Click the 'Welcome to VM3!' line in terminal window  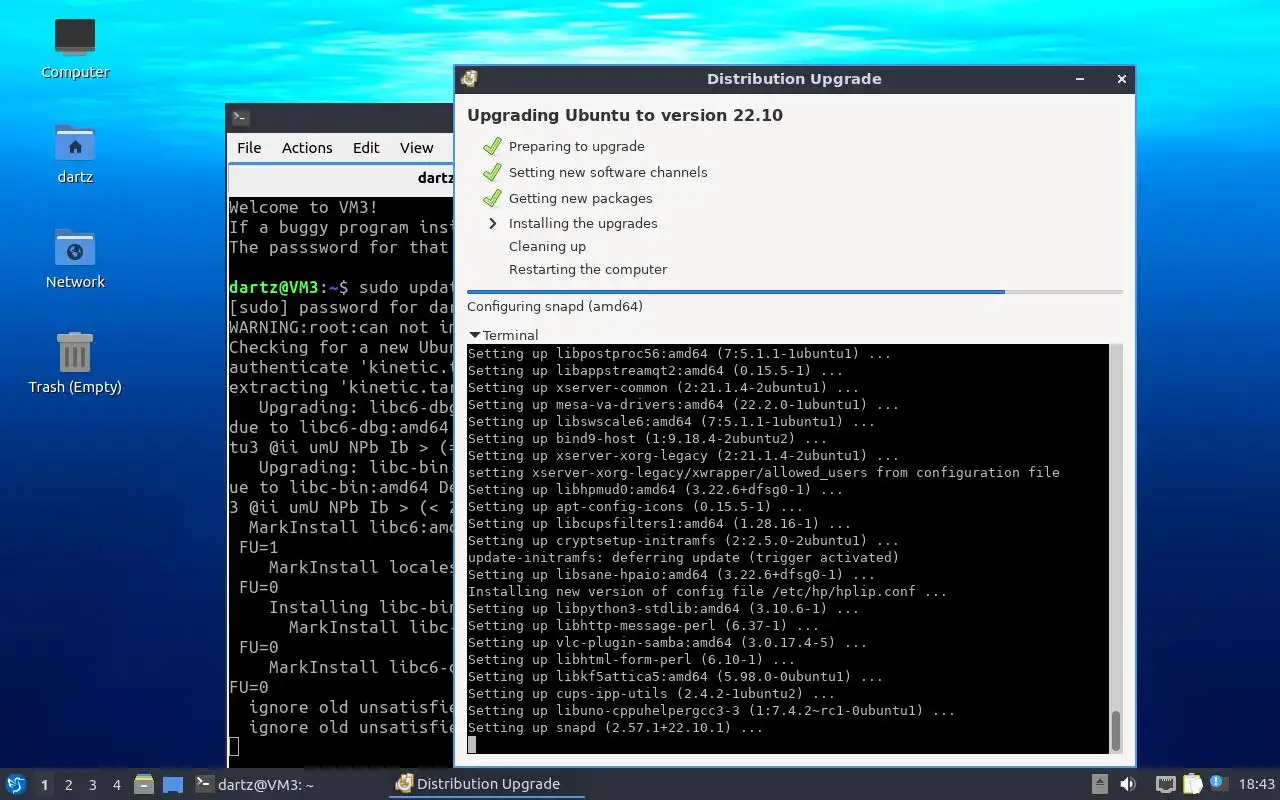click(304, 207)
